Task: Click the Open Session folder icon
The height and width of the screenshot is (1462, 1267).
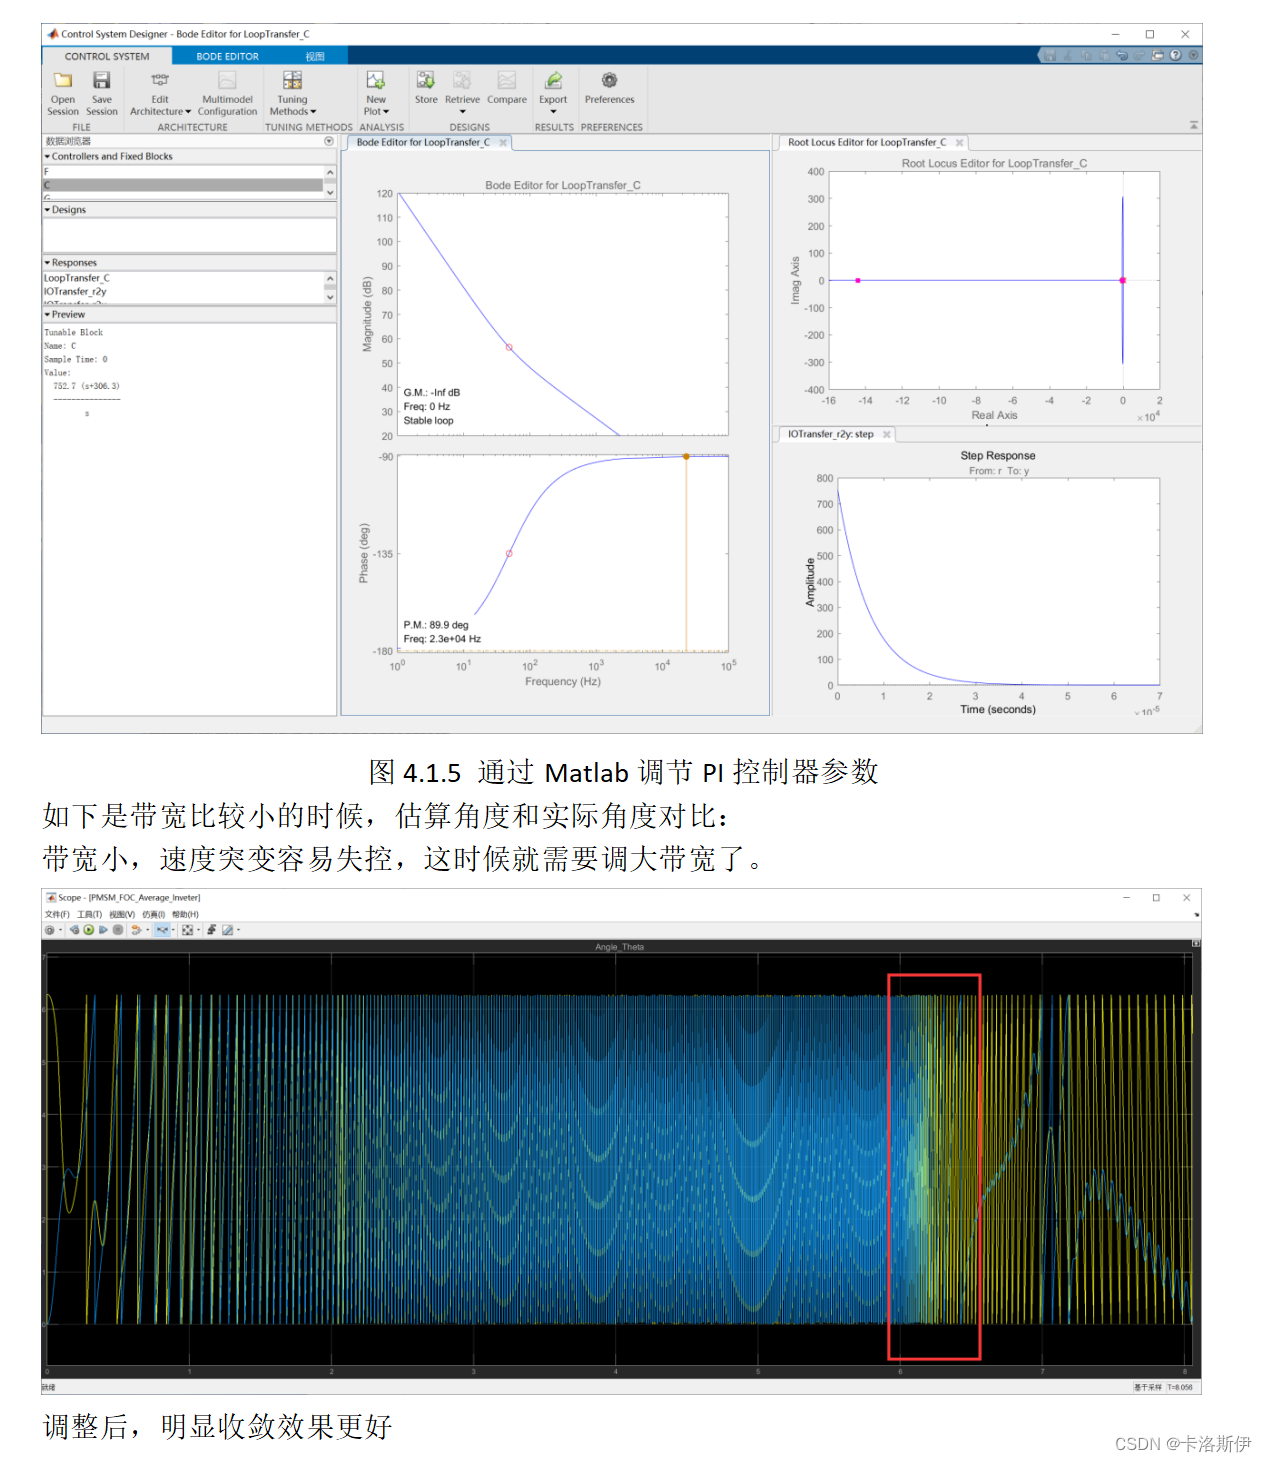Action: (x=63, y=80)
